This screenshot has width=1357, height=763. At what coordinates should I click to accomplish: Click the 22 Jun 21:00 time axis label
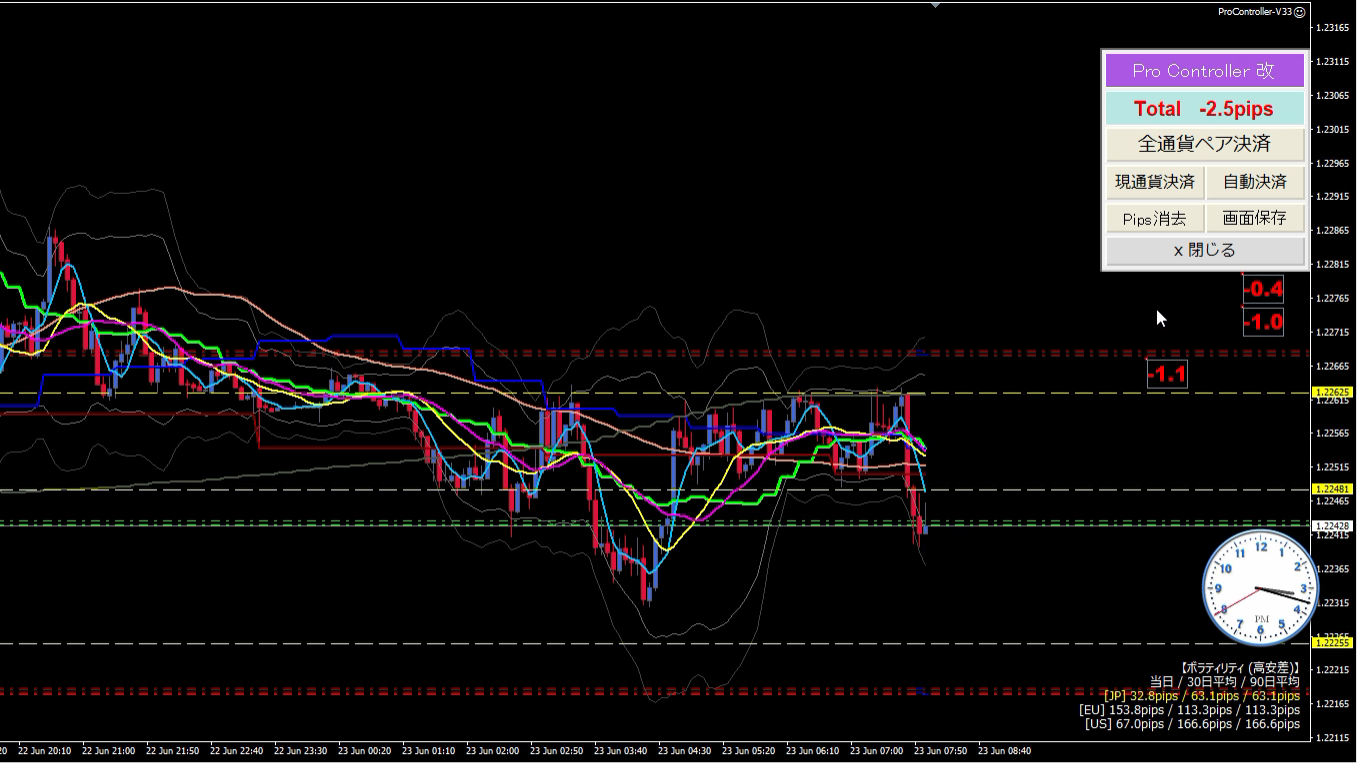(x=108, y=750)
